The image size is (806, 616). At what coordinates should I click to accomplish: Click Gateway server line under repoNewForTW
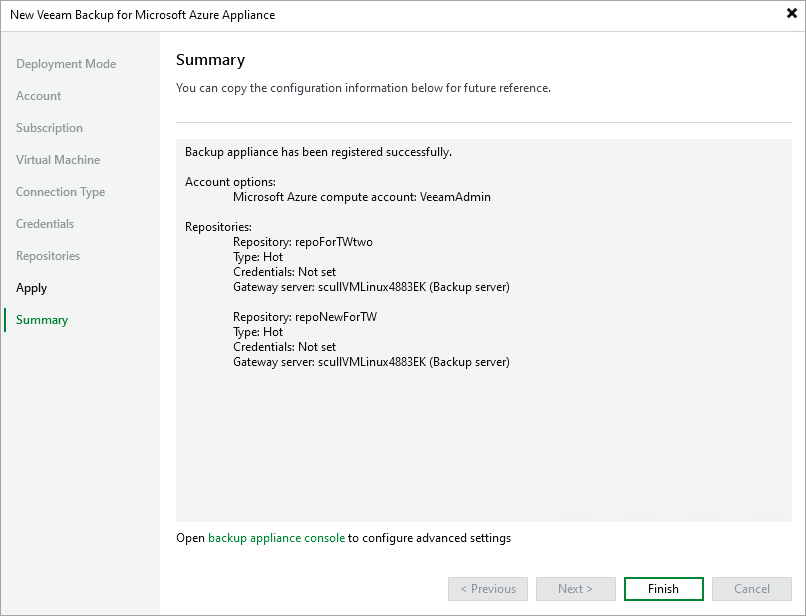pyautogui.click(x=371, y=362)
